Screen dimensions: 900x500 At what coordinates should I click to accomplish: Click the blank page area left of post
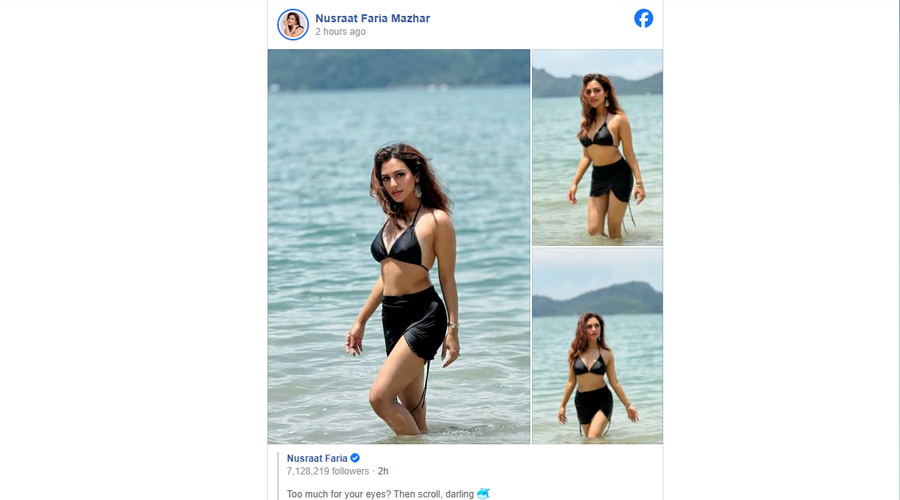pos(130,250)
